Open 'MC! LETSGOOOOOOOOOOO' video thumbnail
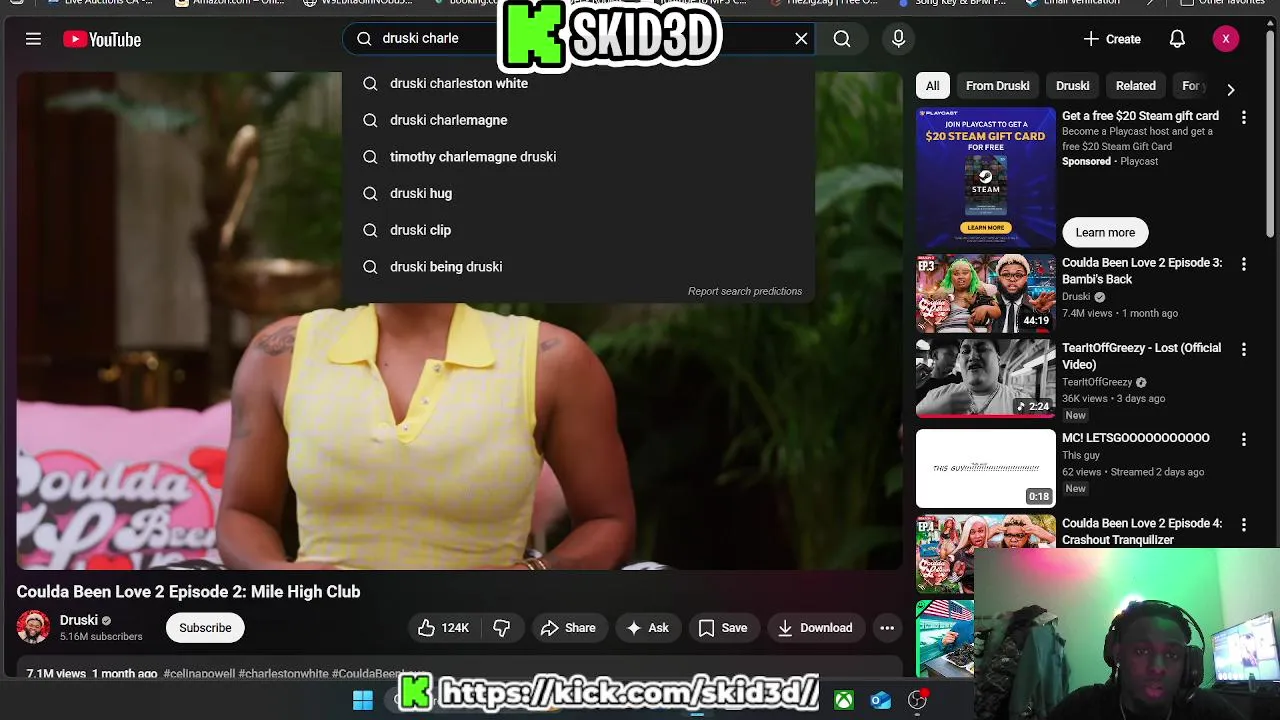Viewport: 1280px width, 720px height. click(x=986, y=468)
